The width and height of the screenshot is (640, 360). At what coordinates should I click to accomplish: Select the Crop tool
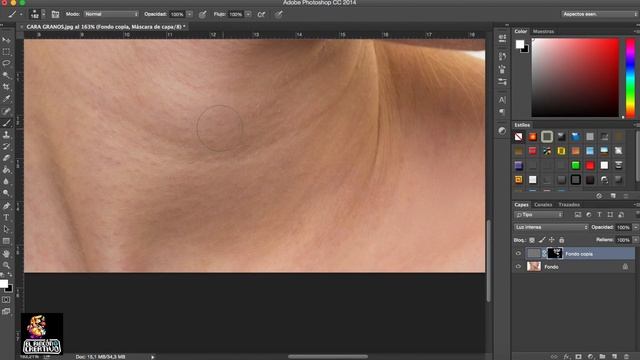[6, 87]
